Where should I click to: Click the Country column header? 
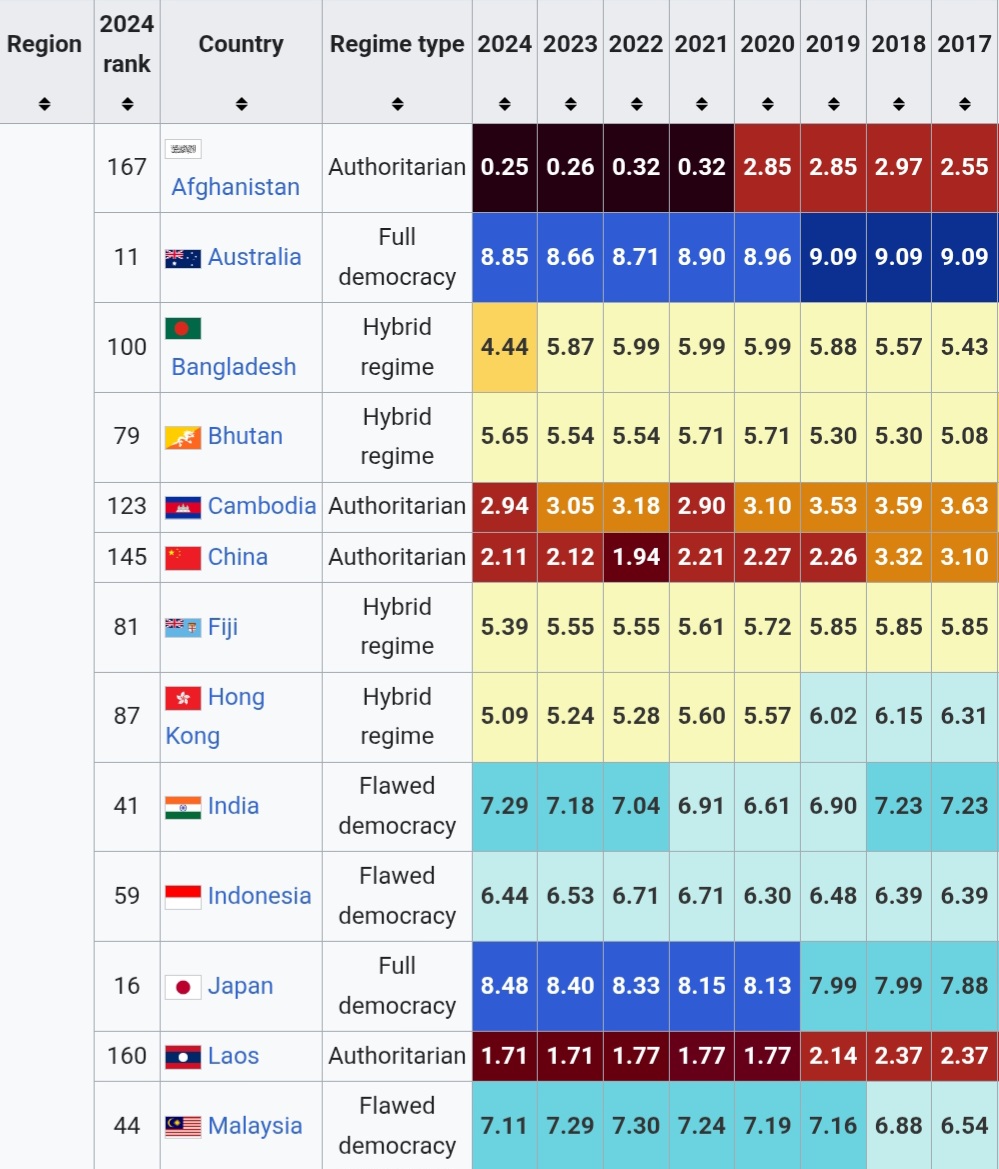(x=241, y=45)
